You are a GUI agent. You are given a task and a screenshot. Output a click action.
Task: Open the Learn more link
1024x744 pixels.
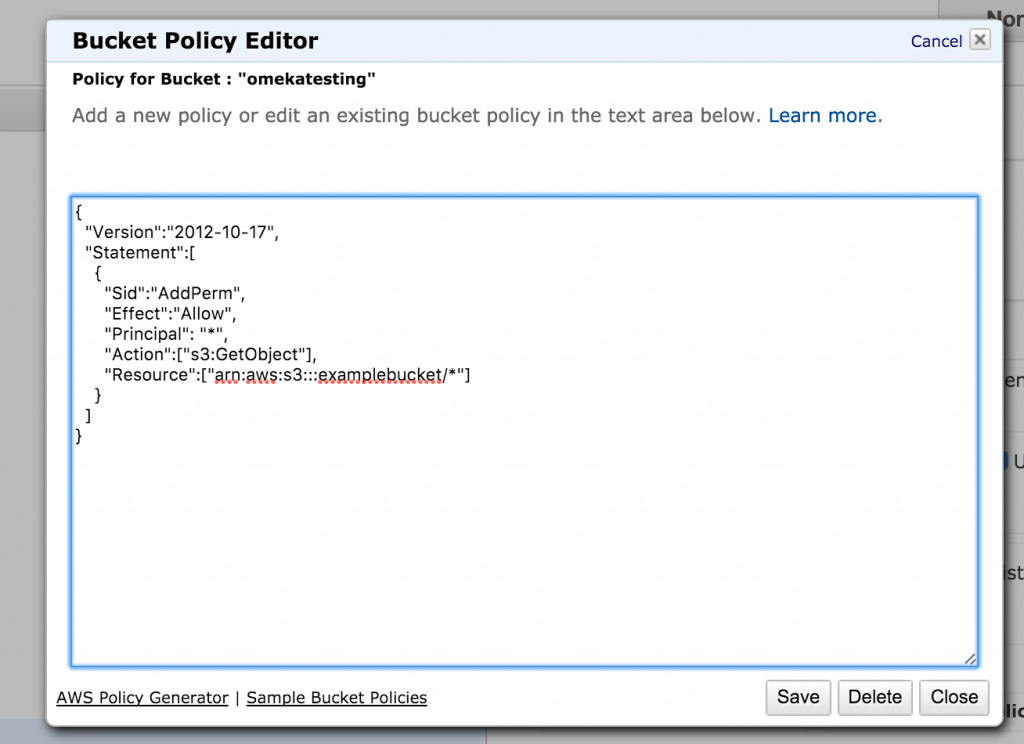pos(822,115)
